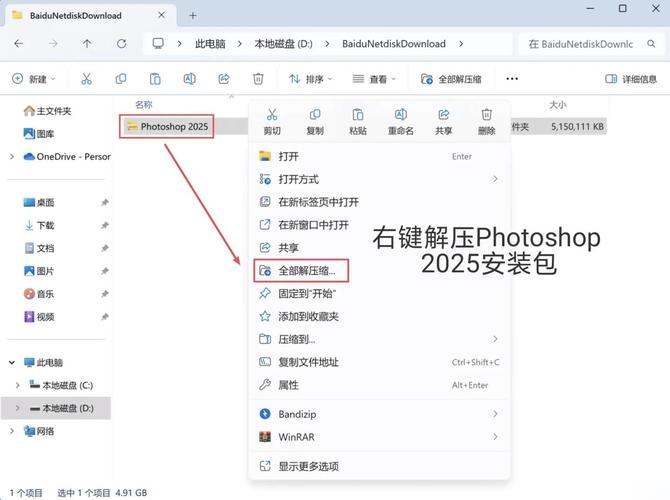670x500 pixels.
Task: Click the toolbar Cut scissors icon
Action: tap(86, 79)
